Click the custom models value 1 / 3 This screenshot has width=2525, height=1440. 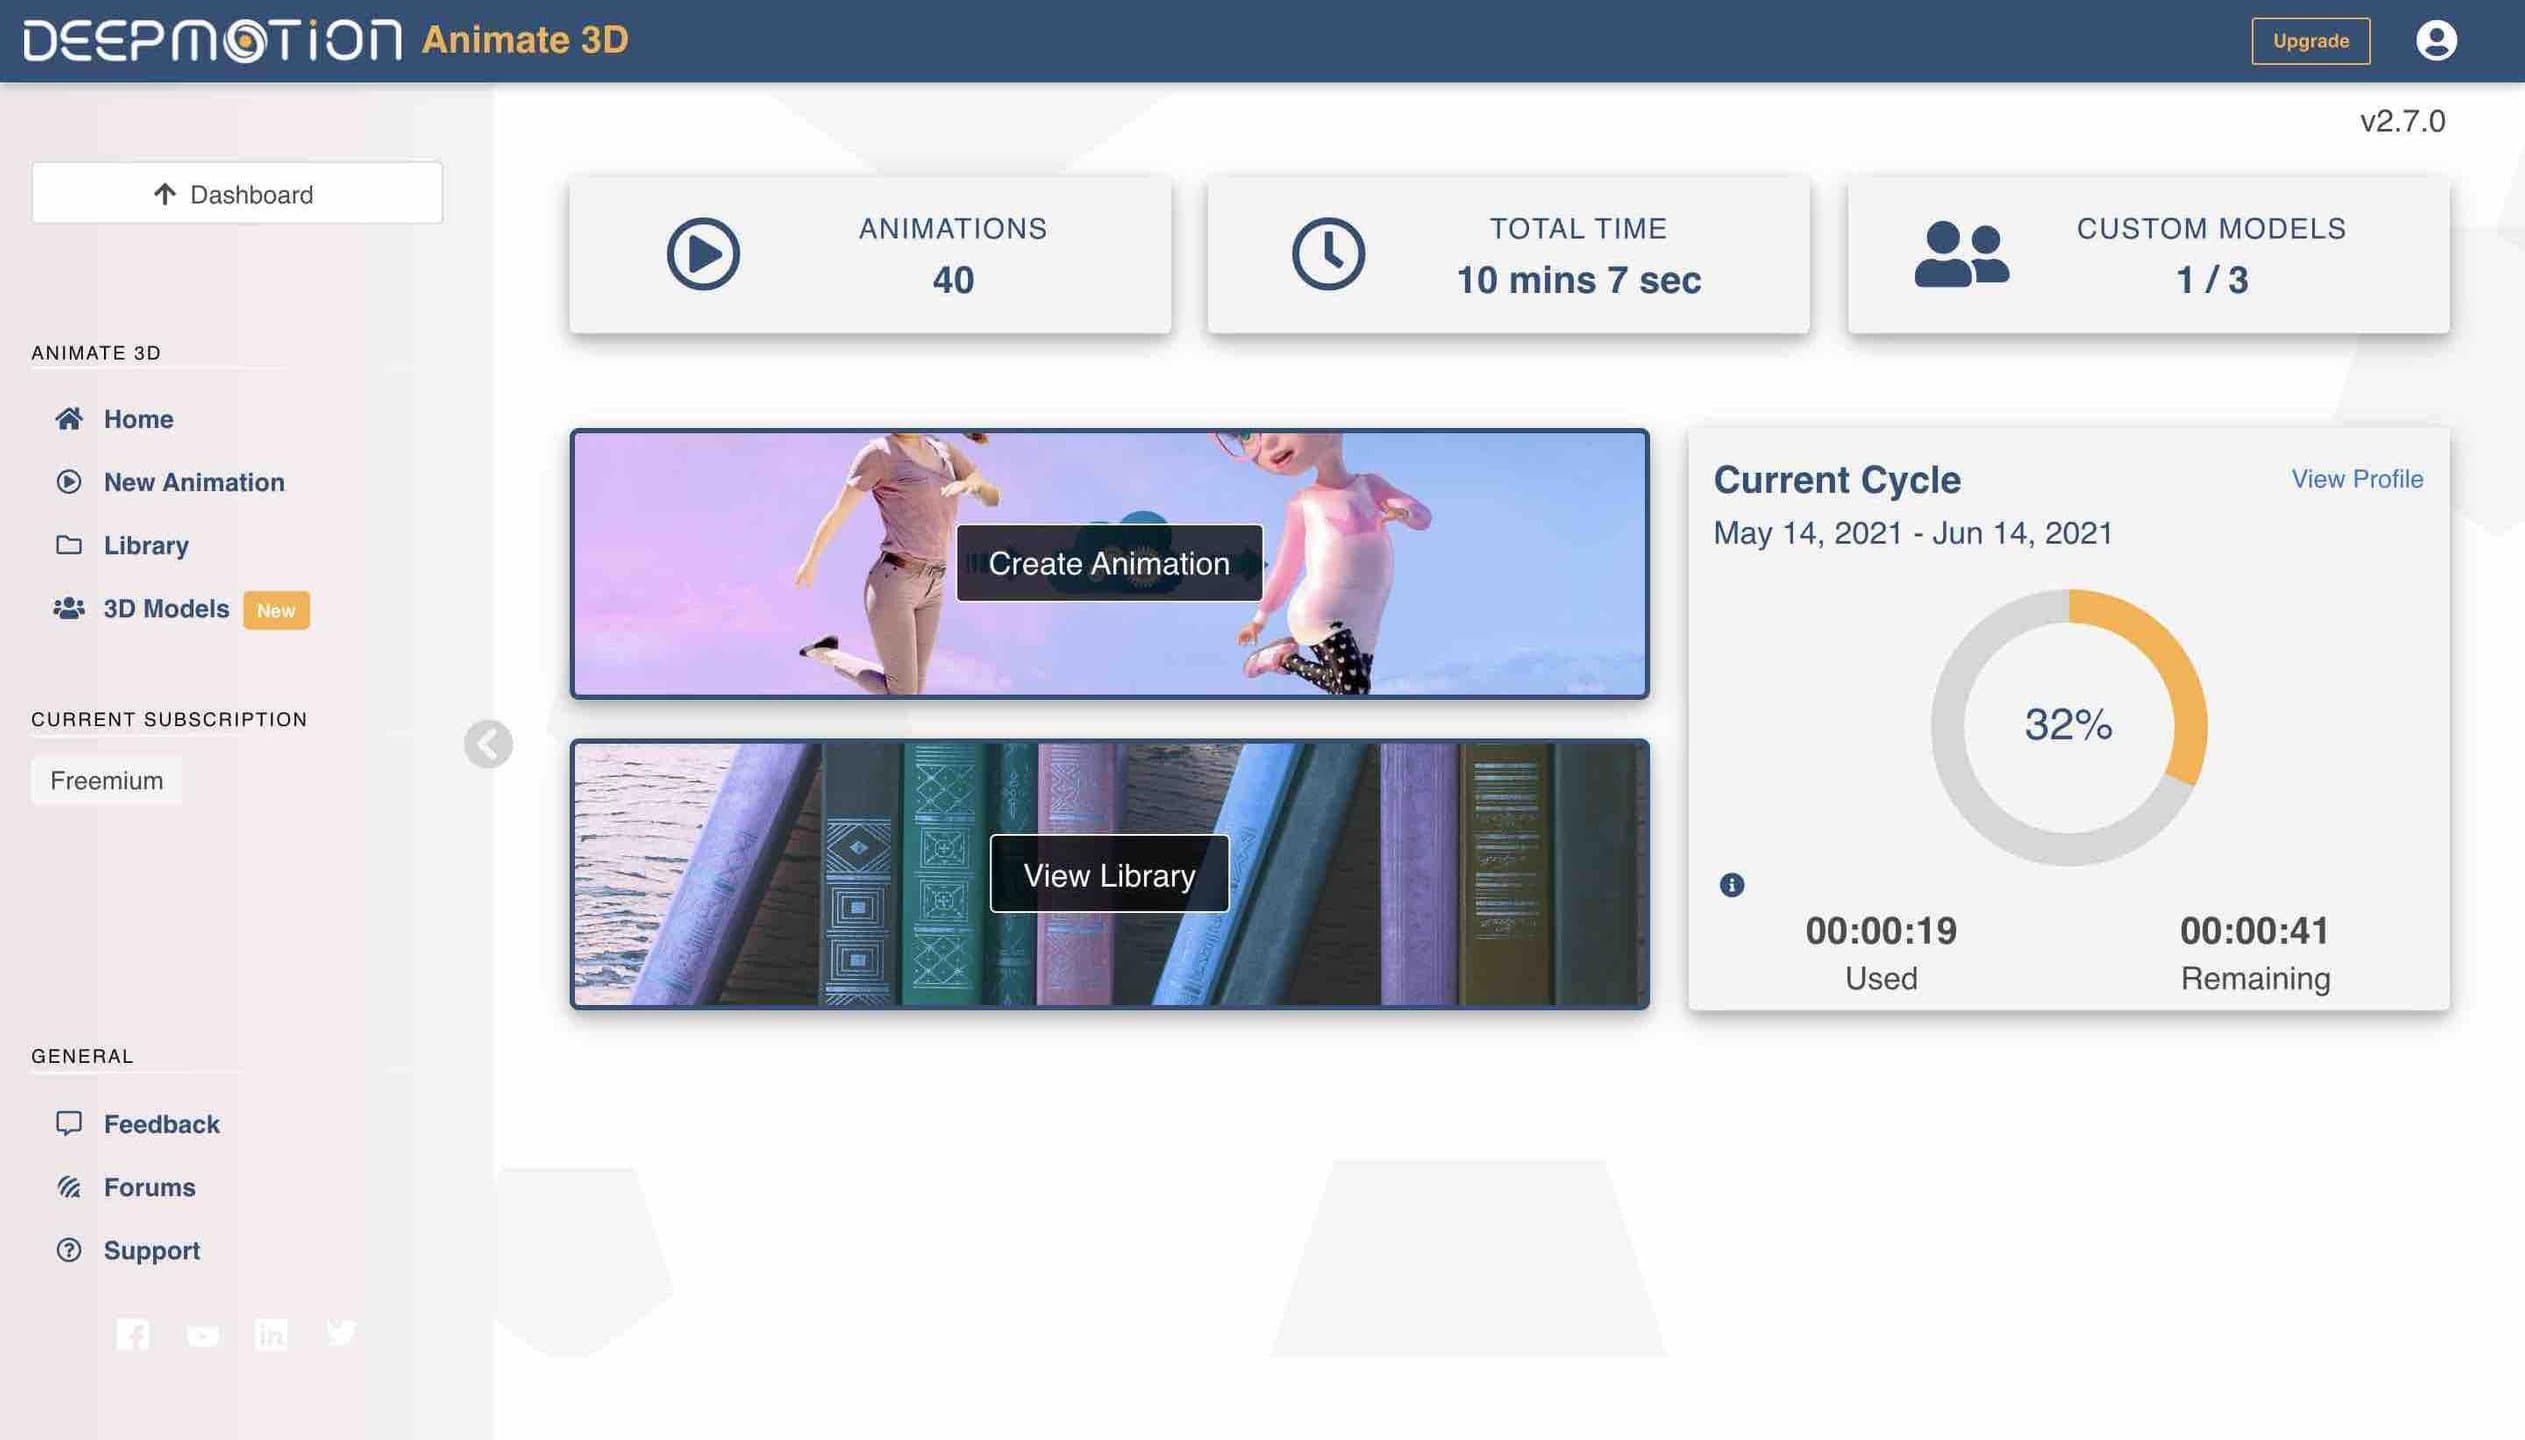click(2212, 280)
